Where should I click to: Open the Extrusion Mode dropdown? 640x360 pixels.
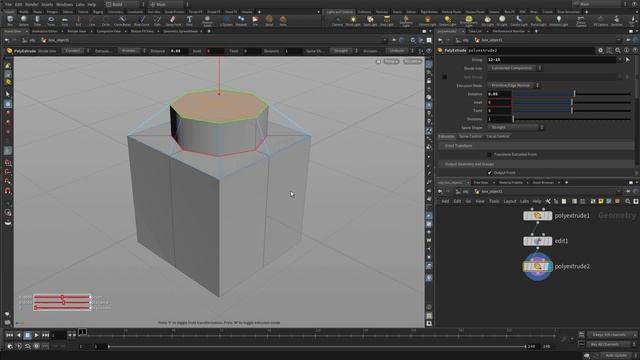[513, 86]
